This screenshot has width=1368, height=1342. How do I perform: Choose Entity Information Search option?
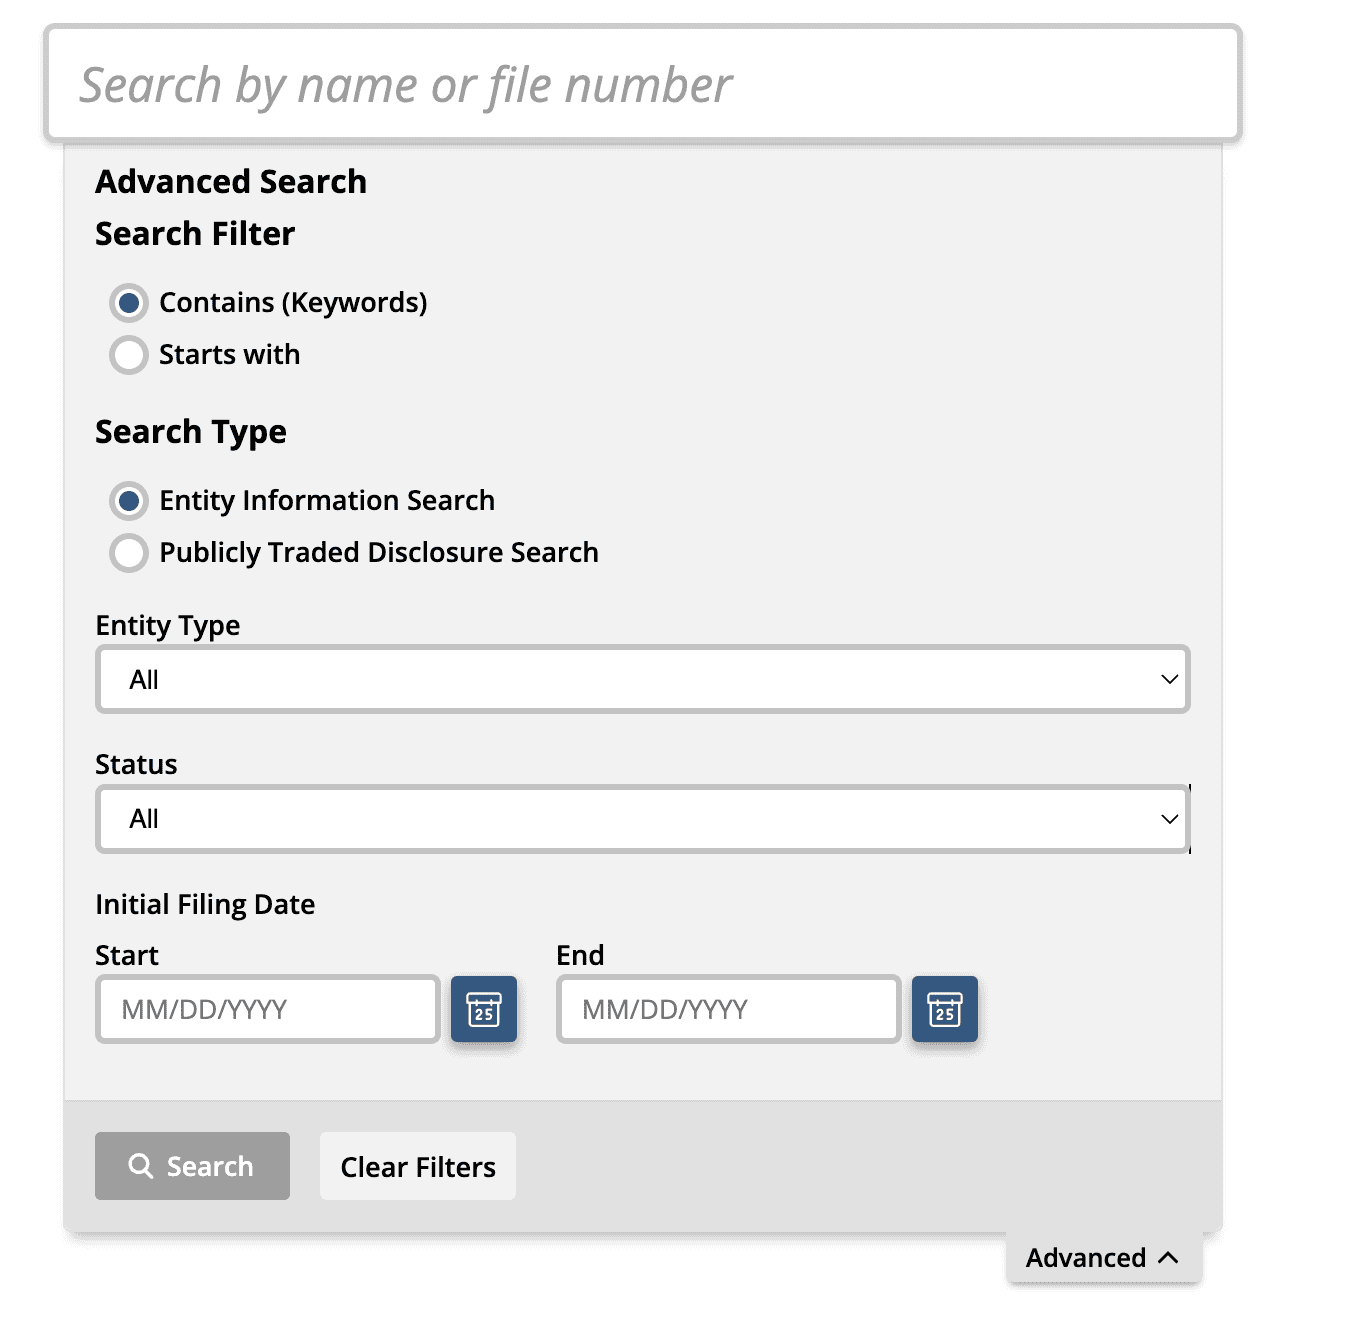coord(129,500)
